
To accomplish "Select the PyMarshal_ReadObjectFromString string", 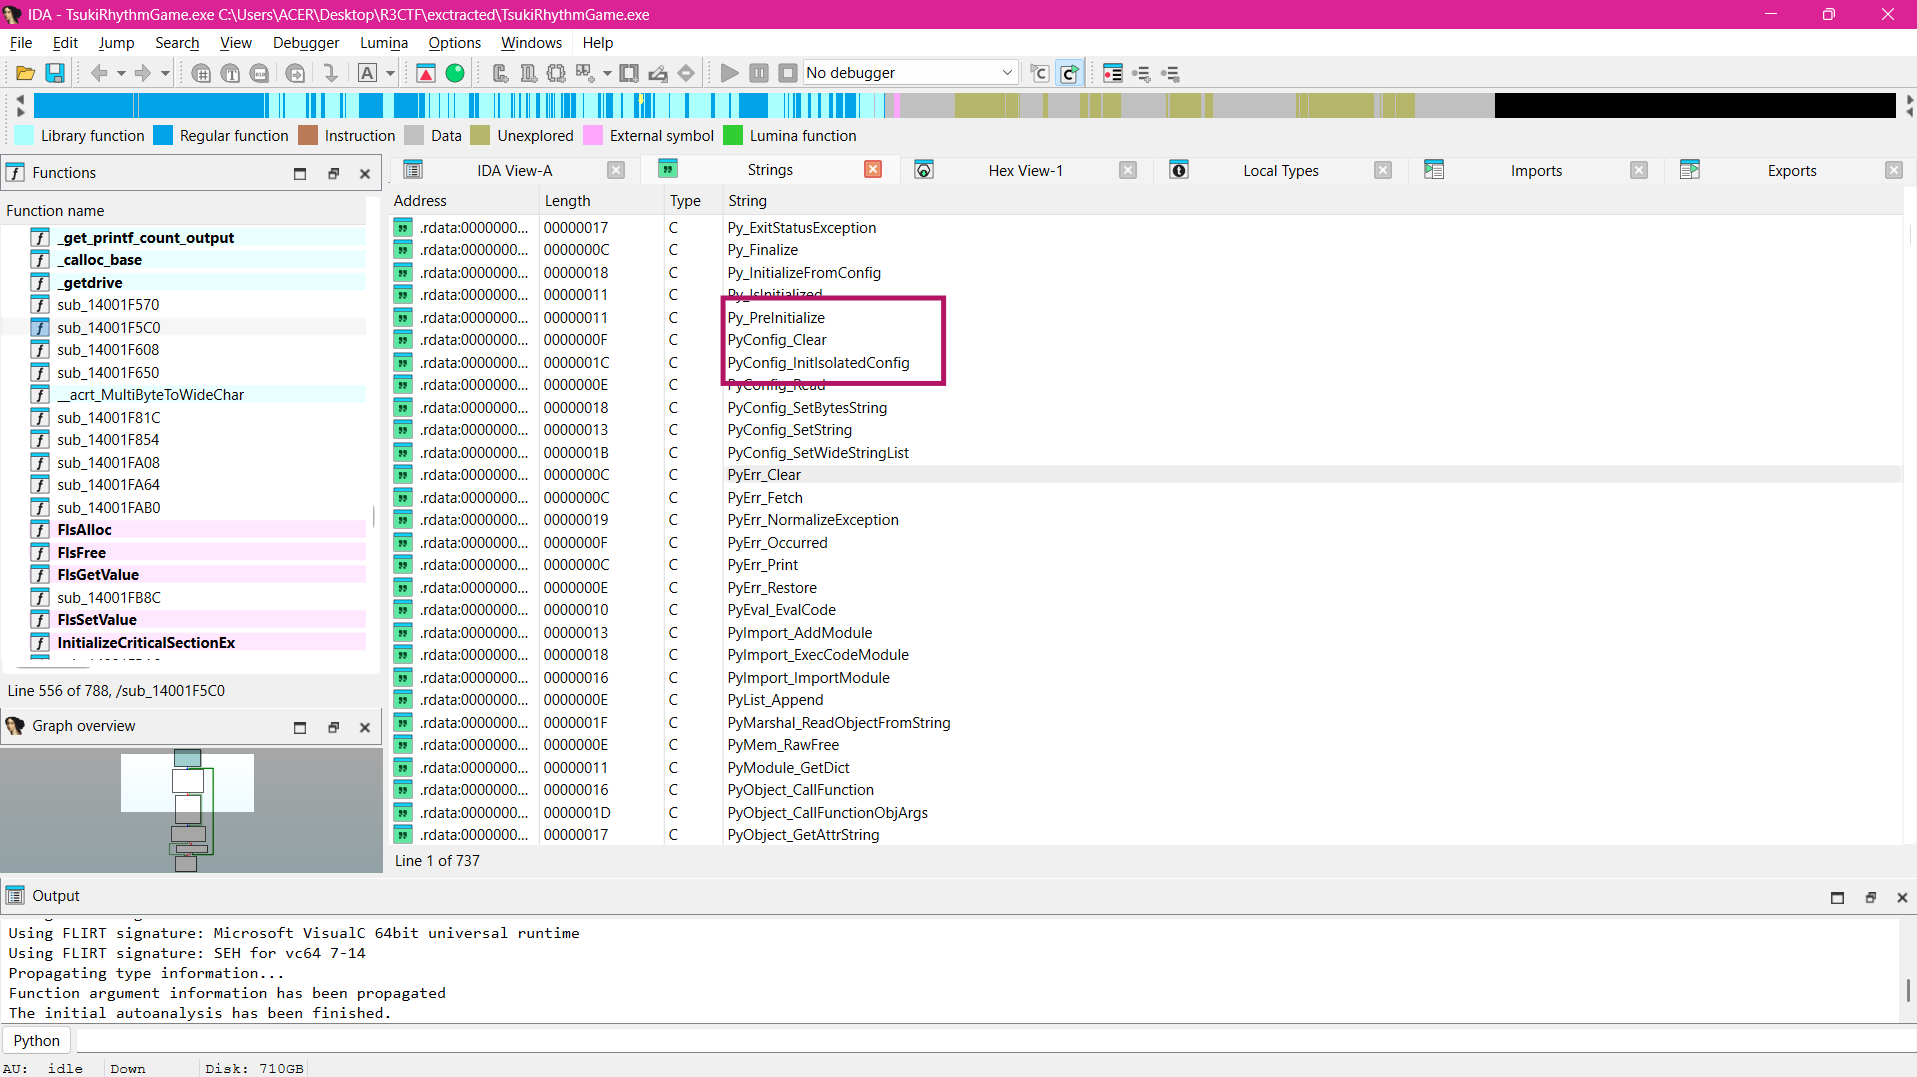I will [x=1147, y=723].
